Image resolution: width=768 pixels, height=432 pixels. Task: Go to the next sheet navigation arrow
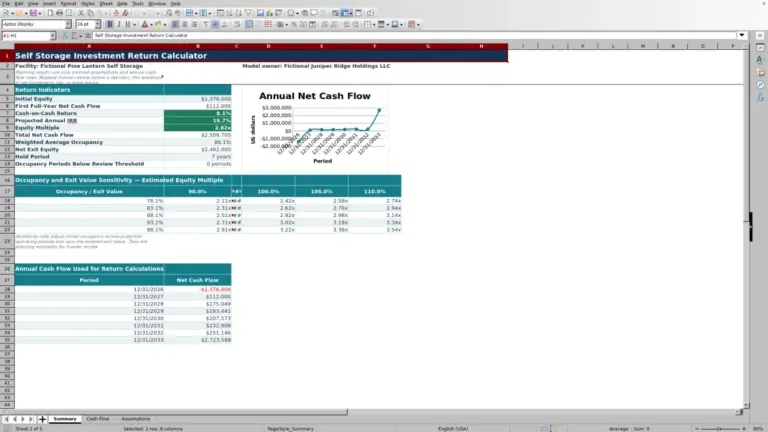click(23, 419)
